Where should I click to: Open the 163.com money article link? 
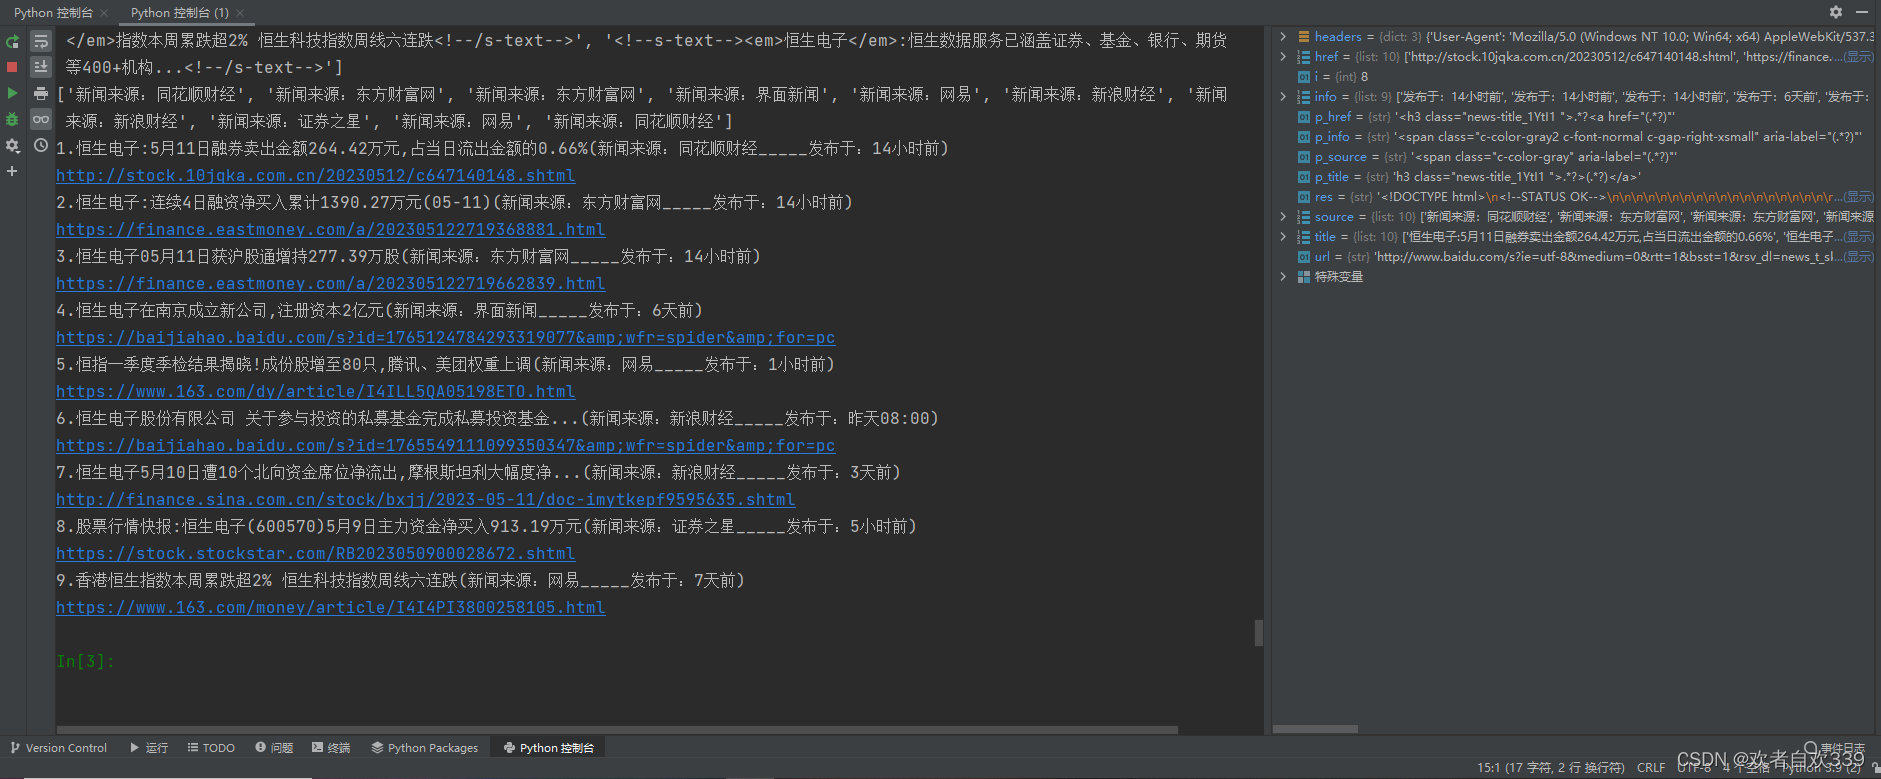(x=330, y=608)
